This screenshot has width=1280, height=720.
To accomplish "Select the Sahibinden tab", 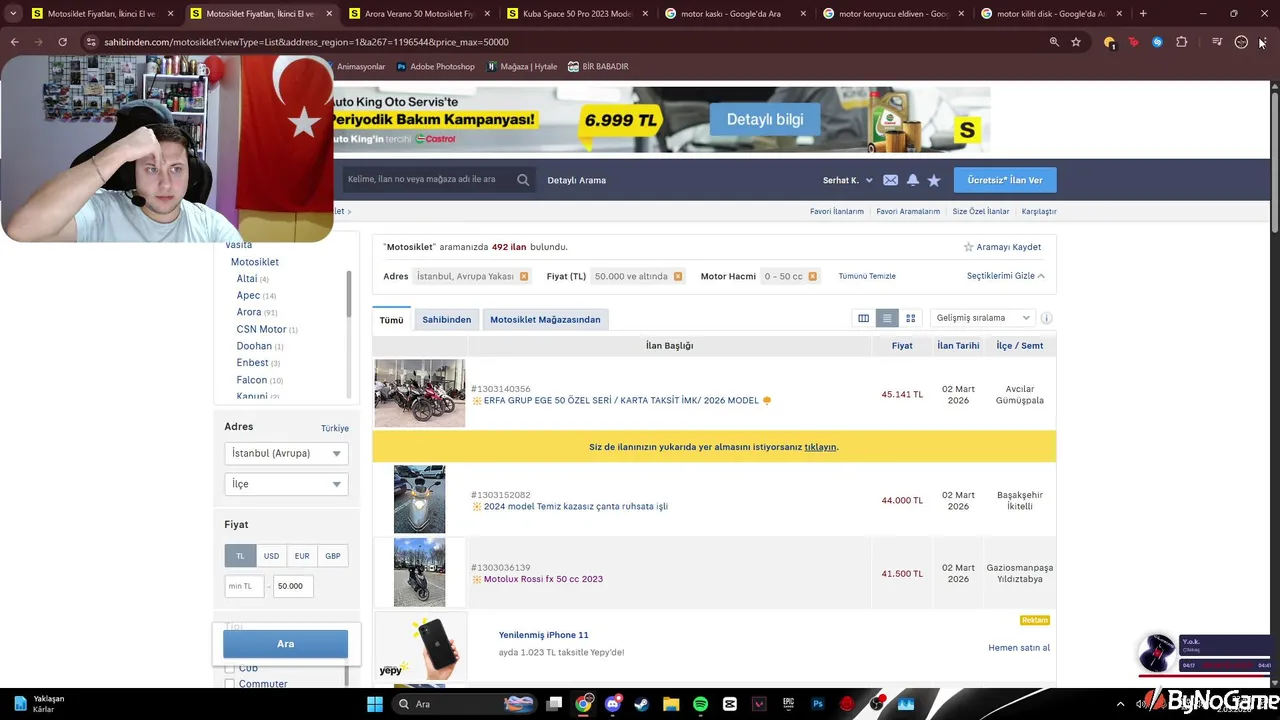I will click(446, 320).
